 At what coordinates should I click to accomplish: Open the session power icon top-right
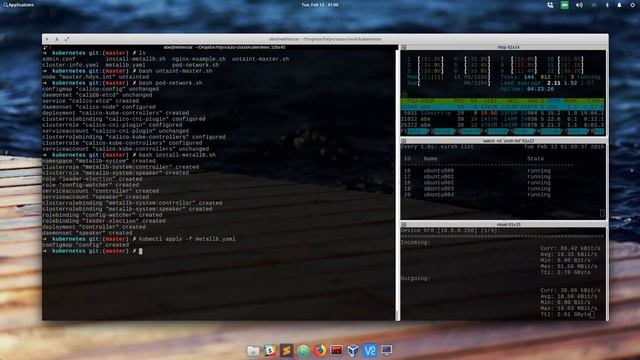(632, 5)
